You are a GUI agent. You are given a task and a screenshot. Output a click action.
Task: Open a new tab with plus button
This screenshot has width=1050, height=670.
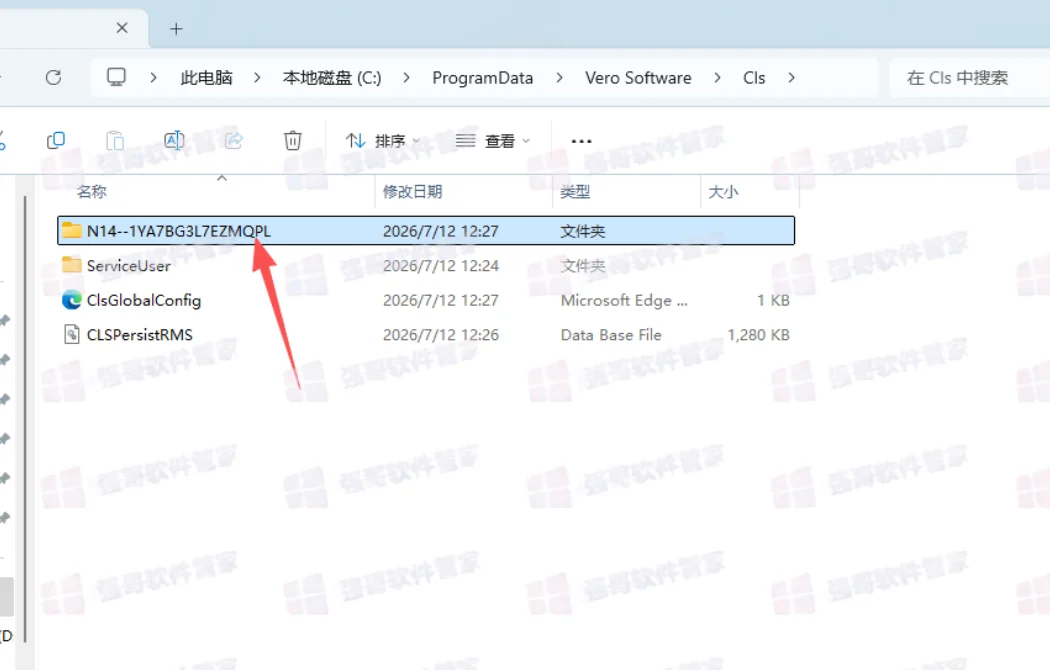[176, 29]
